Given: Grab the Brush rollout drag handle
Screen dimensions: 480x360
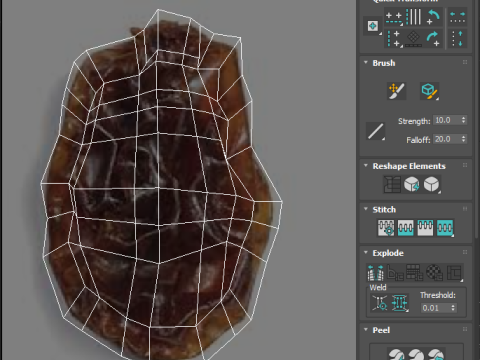Looking at the screenshot, I should coord(465,62).
